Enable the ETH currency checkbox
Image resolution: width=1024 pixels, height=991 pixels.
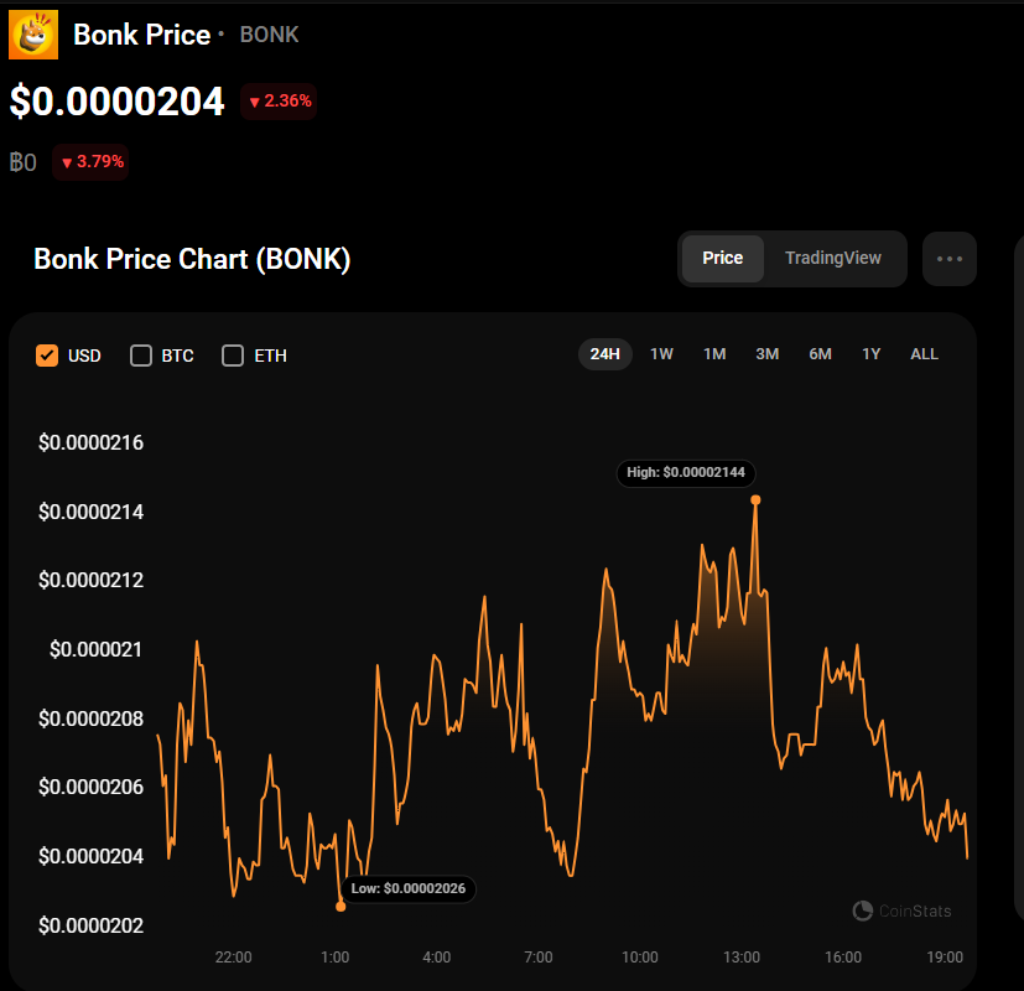pos(232,355)
